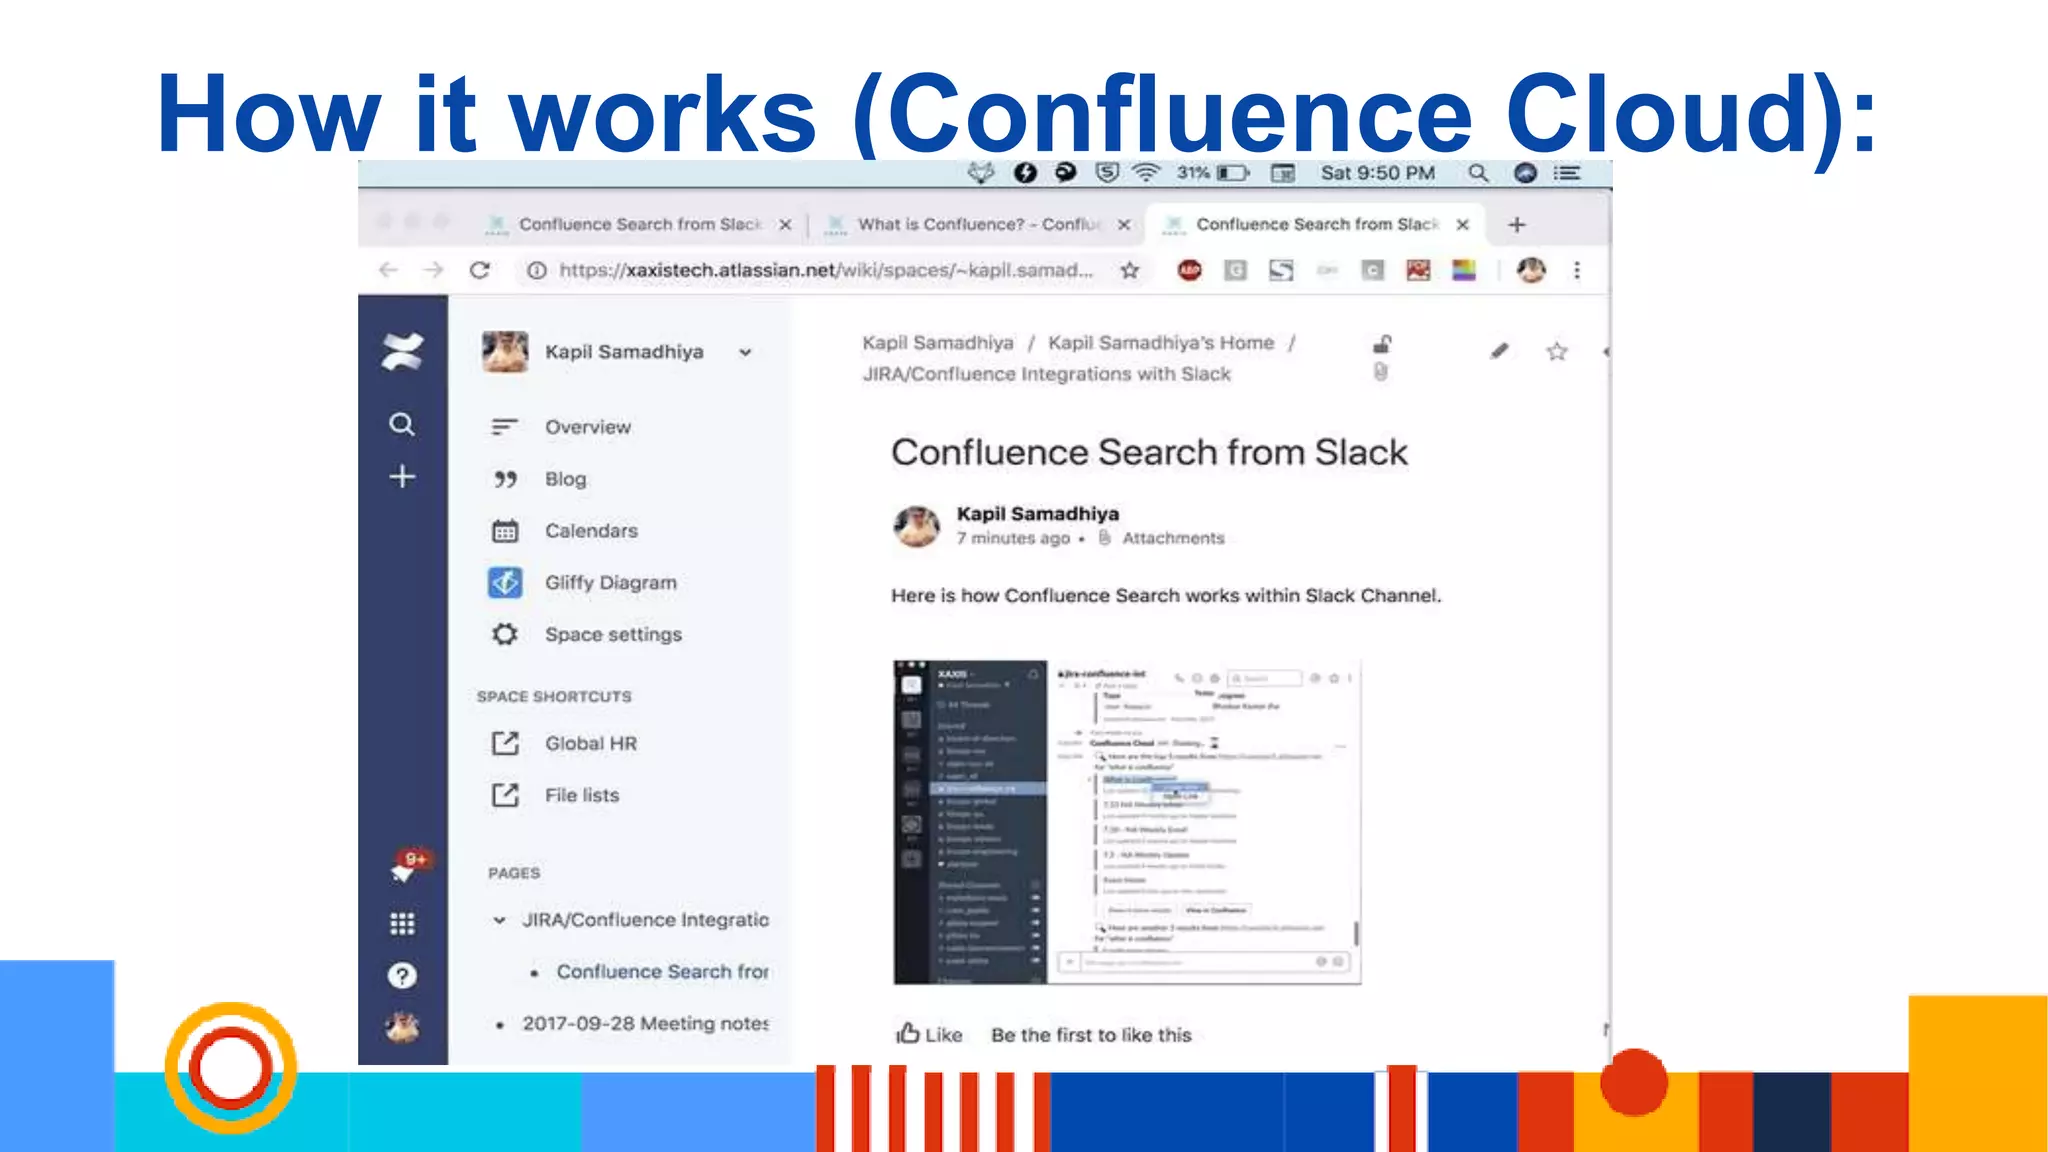Open Gliffy Diagram in space sidebar

coord(611,583)
